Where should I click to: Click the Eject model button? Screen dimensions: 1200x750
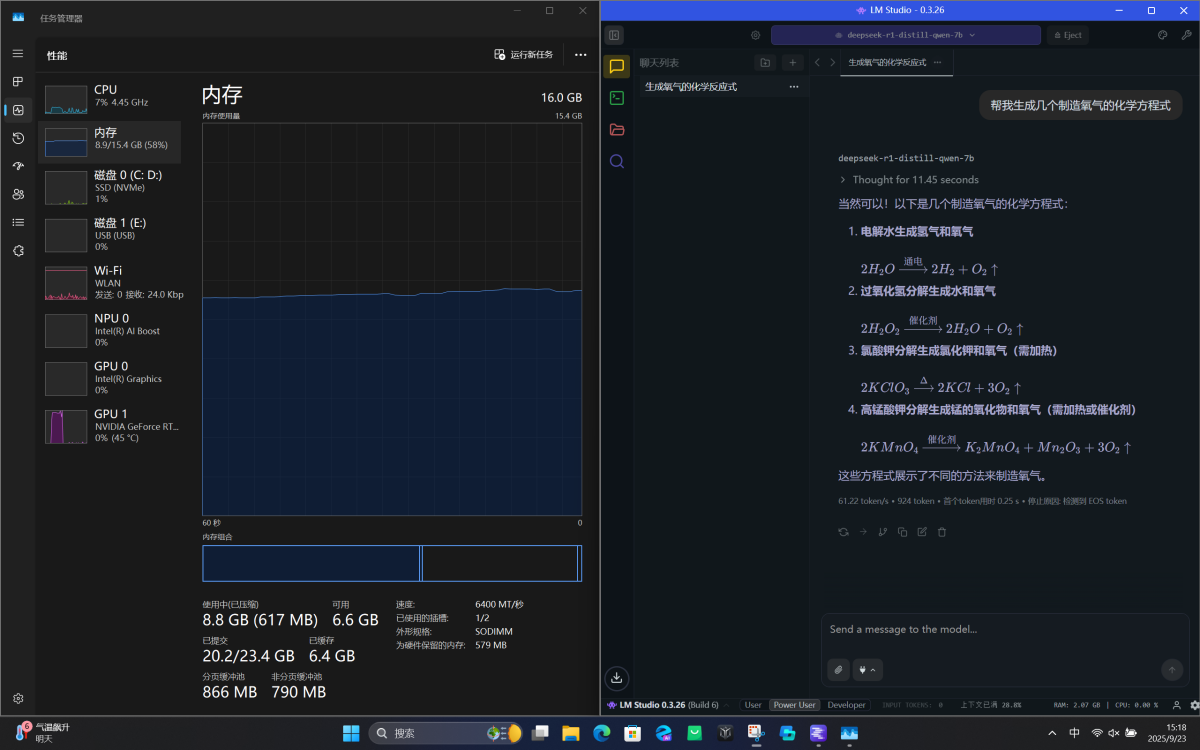point(1067,35)
